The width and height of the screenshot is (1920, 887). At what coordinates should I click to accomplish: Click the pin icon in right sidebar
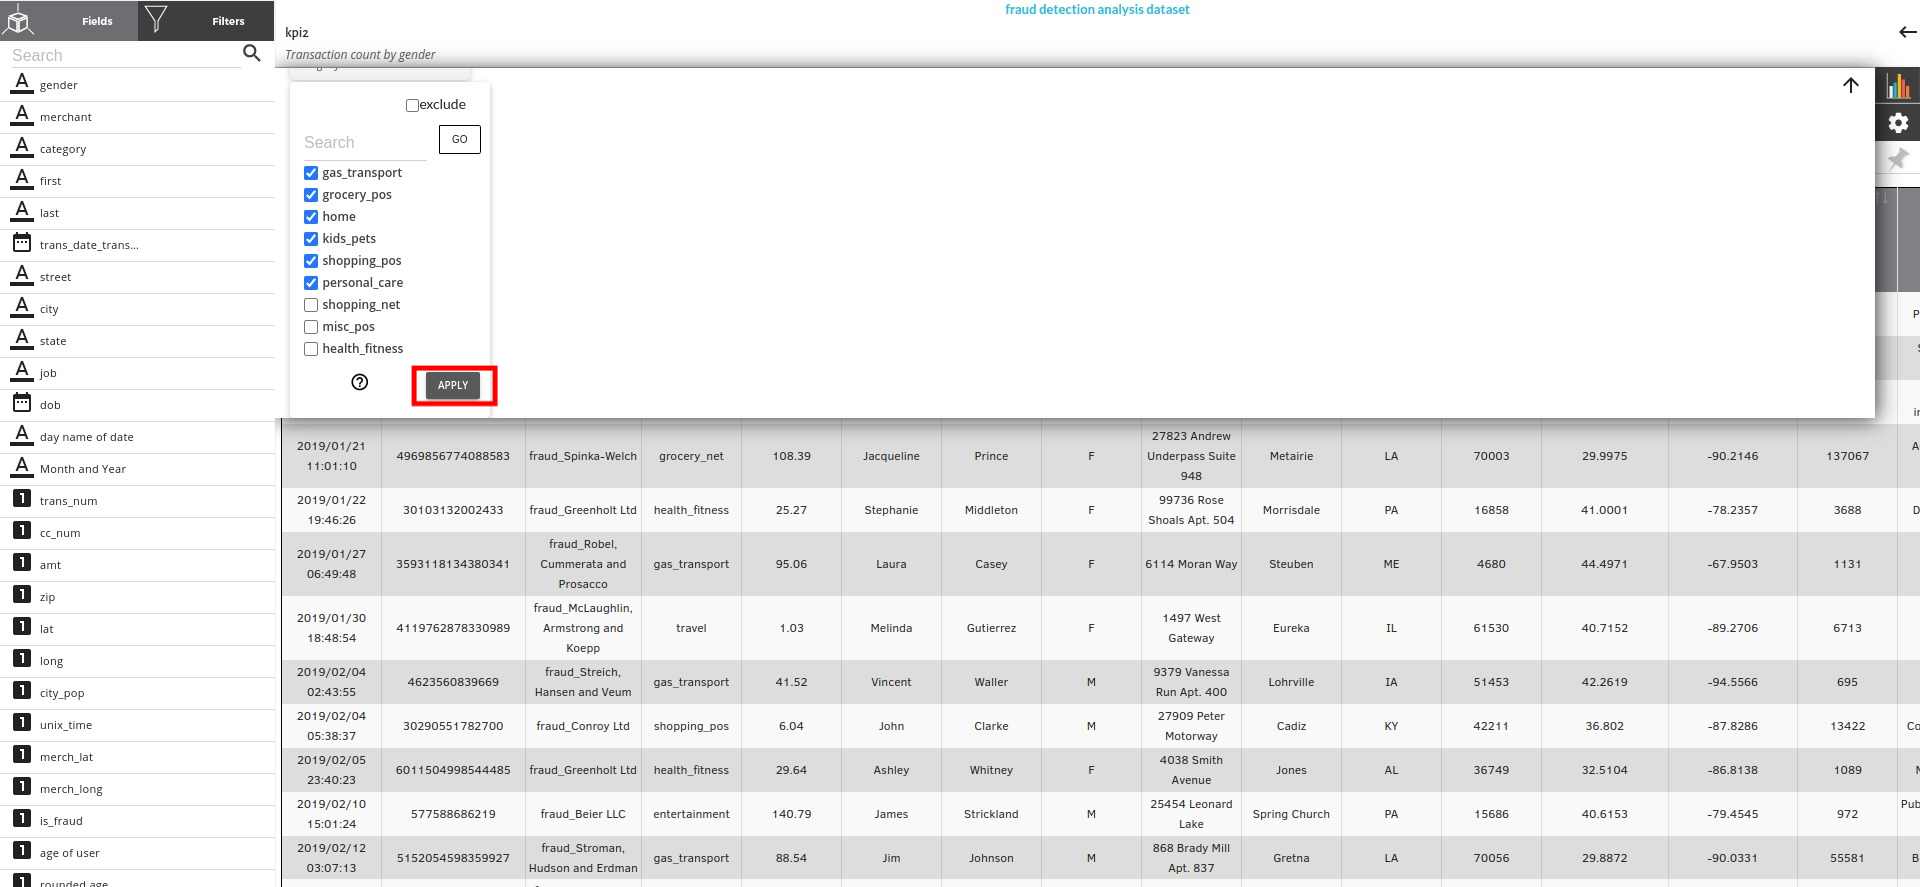pos(1898,158)
